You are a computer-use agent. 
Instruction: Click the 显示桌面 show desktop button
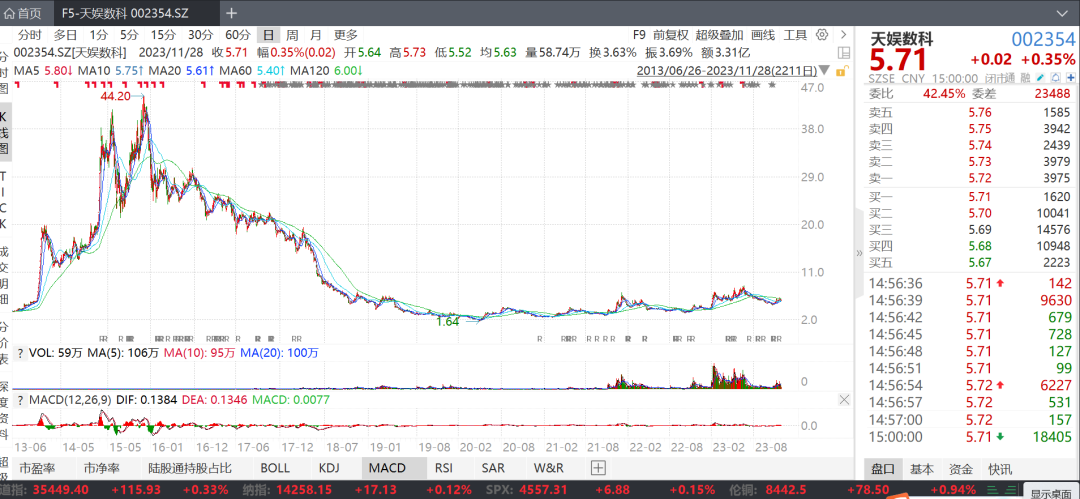click(x=1052, y=492)
